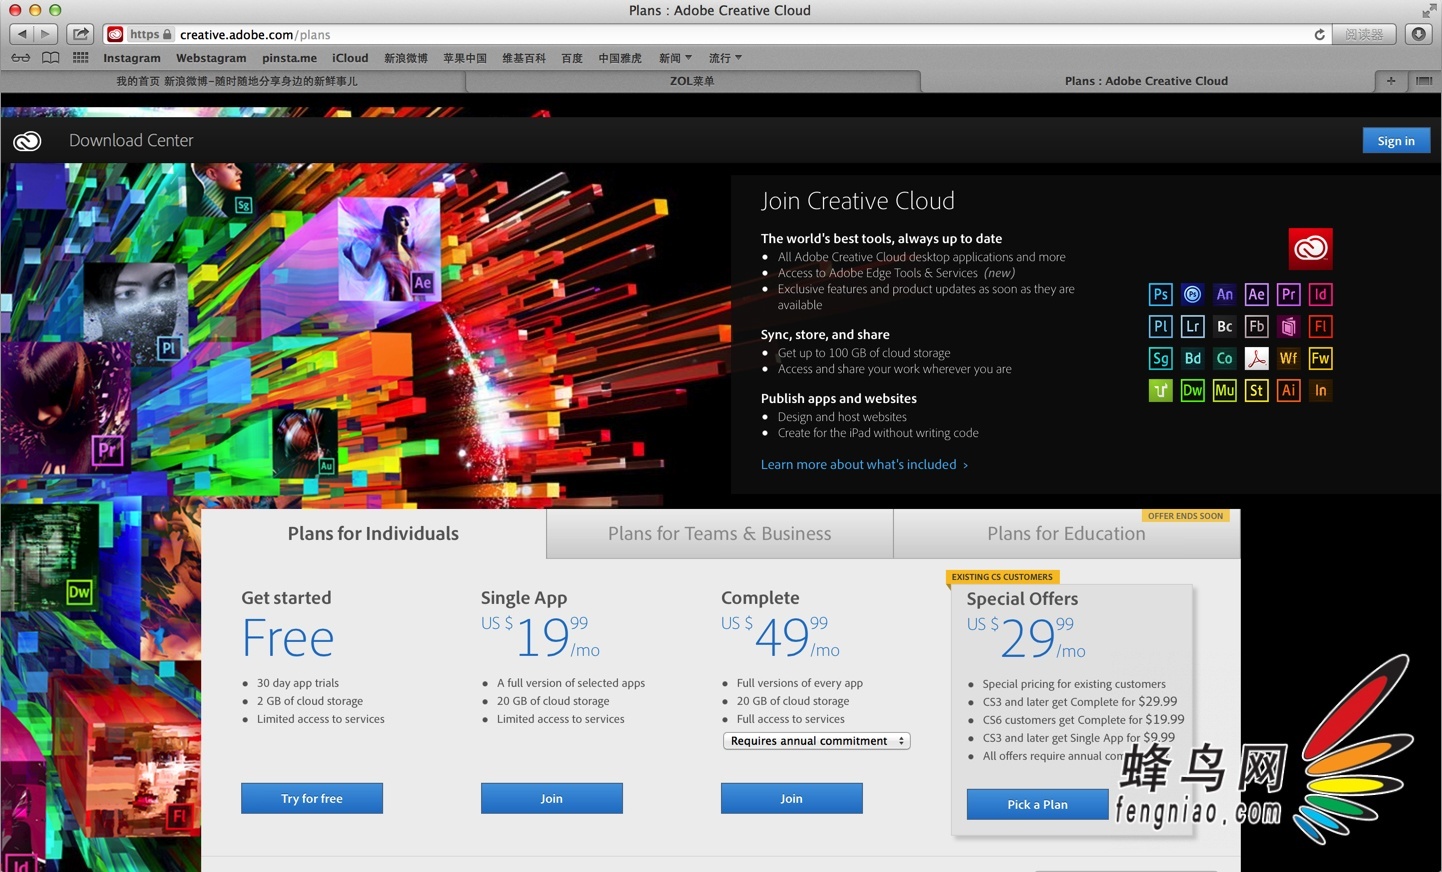The image size is (1442, 872).
Task: Open Learn more about what's included link
Action: click(864, 464)
